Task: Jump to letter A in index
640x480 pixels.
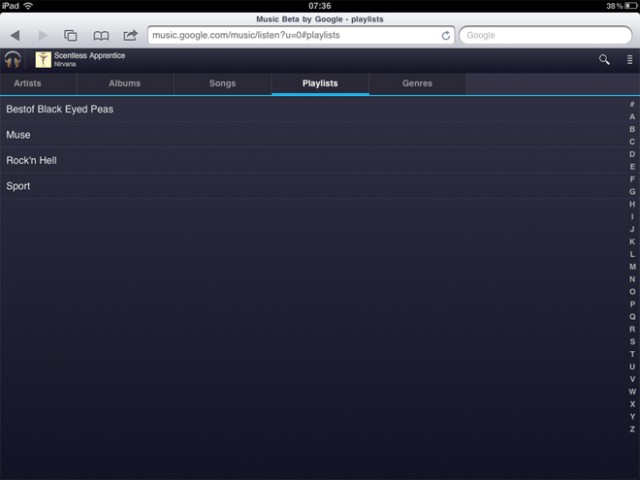Action: tap(632, 117)
